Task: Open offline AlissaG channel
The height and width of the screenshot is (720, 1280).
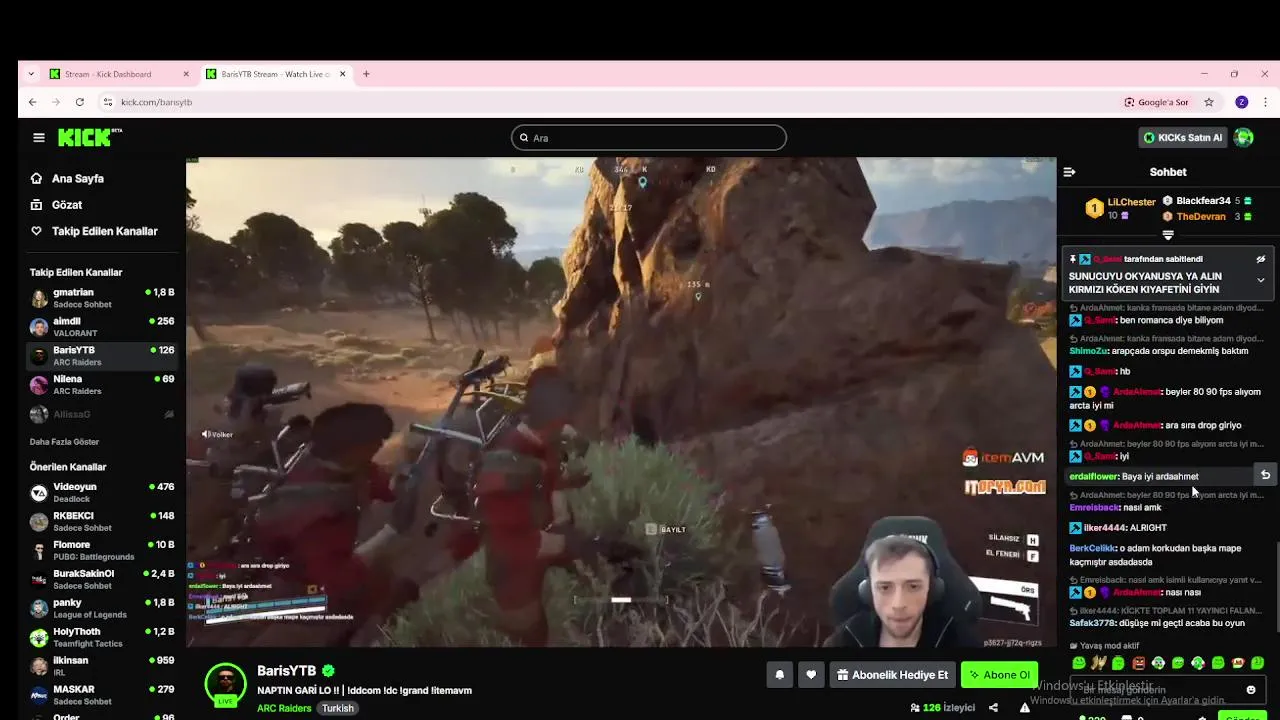Action: coord(102,414)
